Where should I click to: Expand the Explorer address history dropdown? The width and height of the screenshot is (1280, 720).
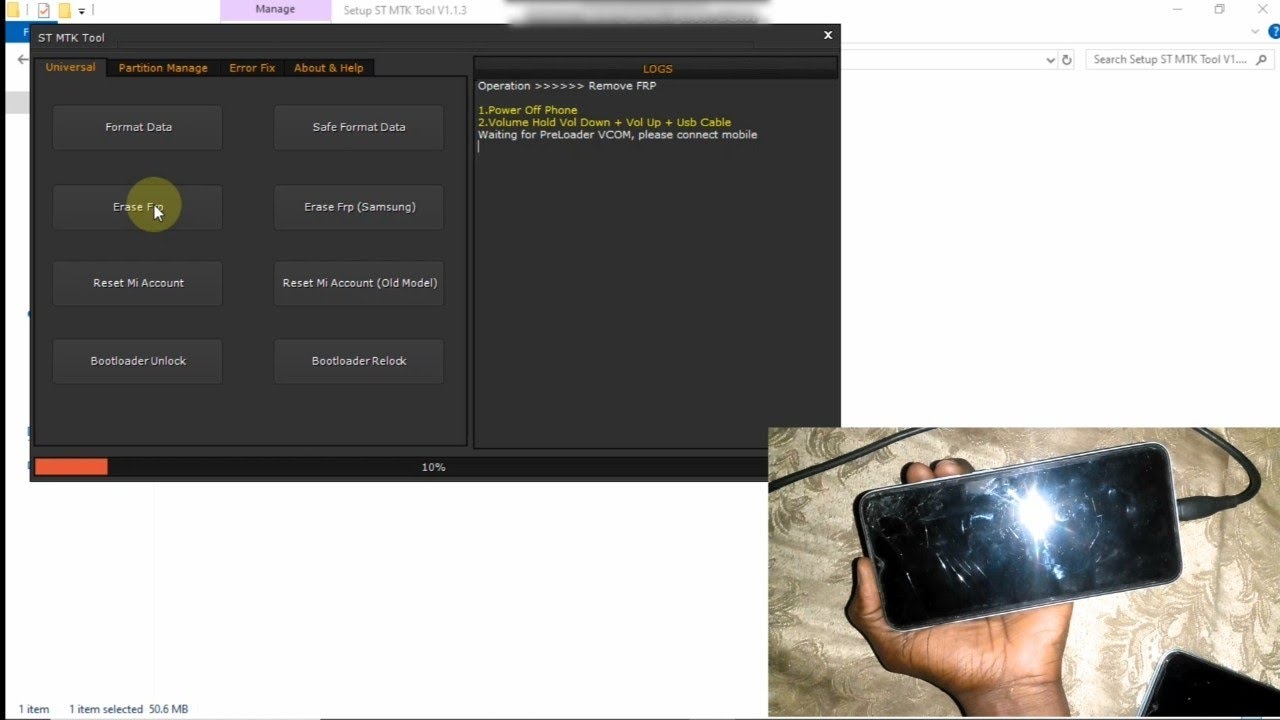click(1050, 60)
